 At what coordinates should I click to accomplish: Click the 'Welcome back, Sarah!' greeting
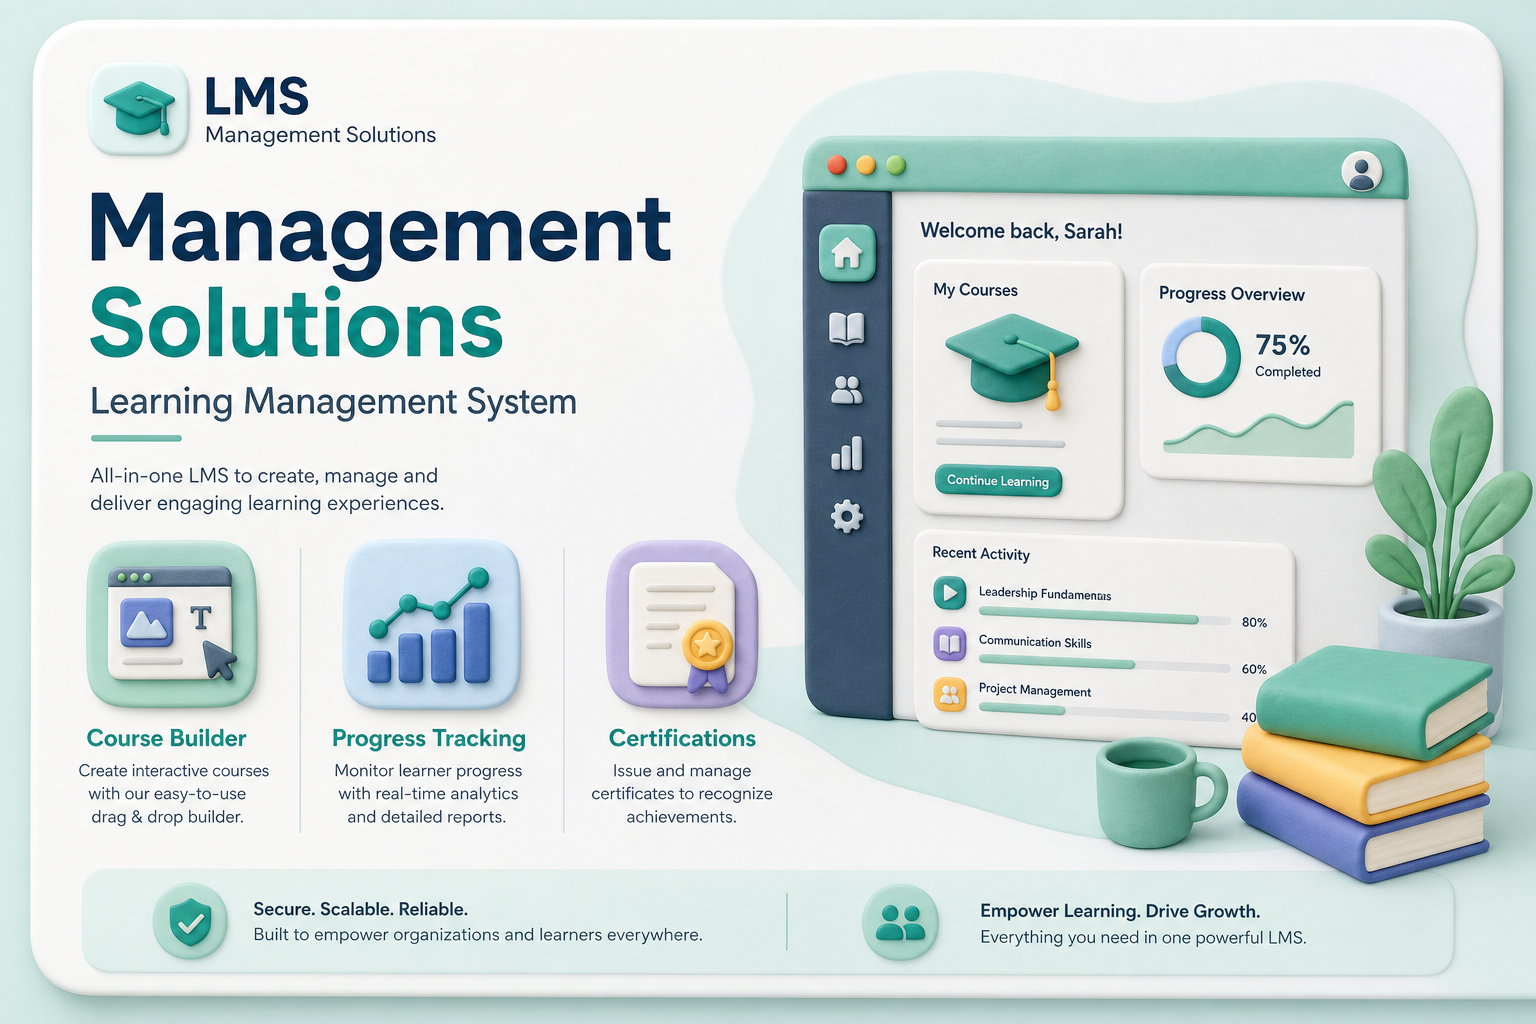tap(1021, 231)
